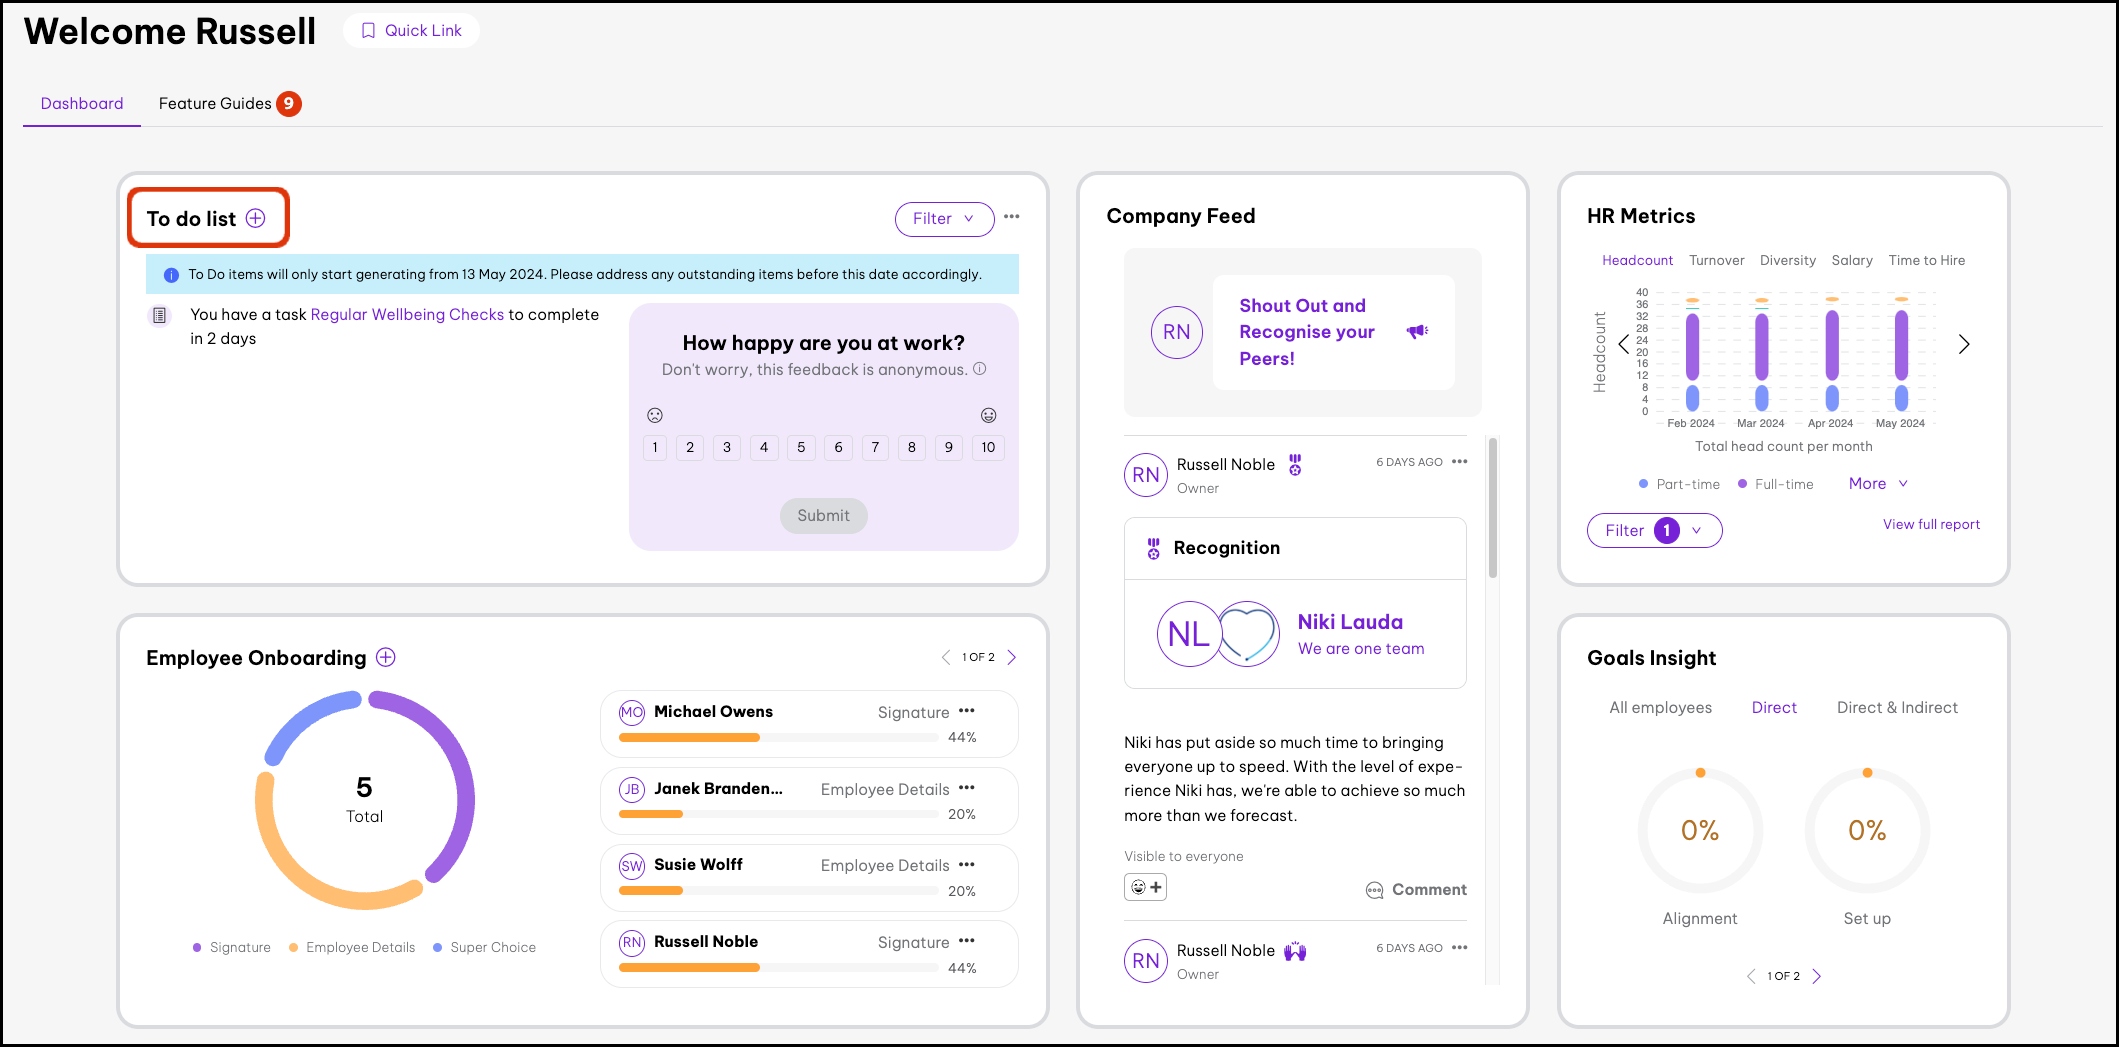Switch to the Feature Guides tab
This screenshot has width=2119, height=1047.
[x=216, y=104]
